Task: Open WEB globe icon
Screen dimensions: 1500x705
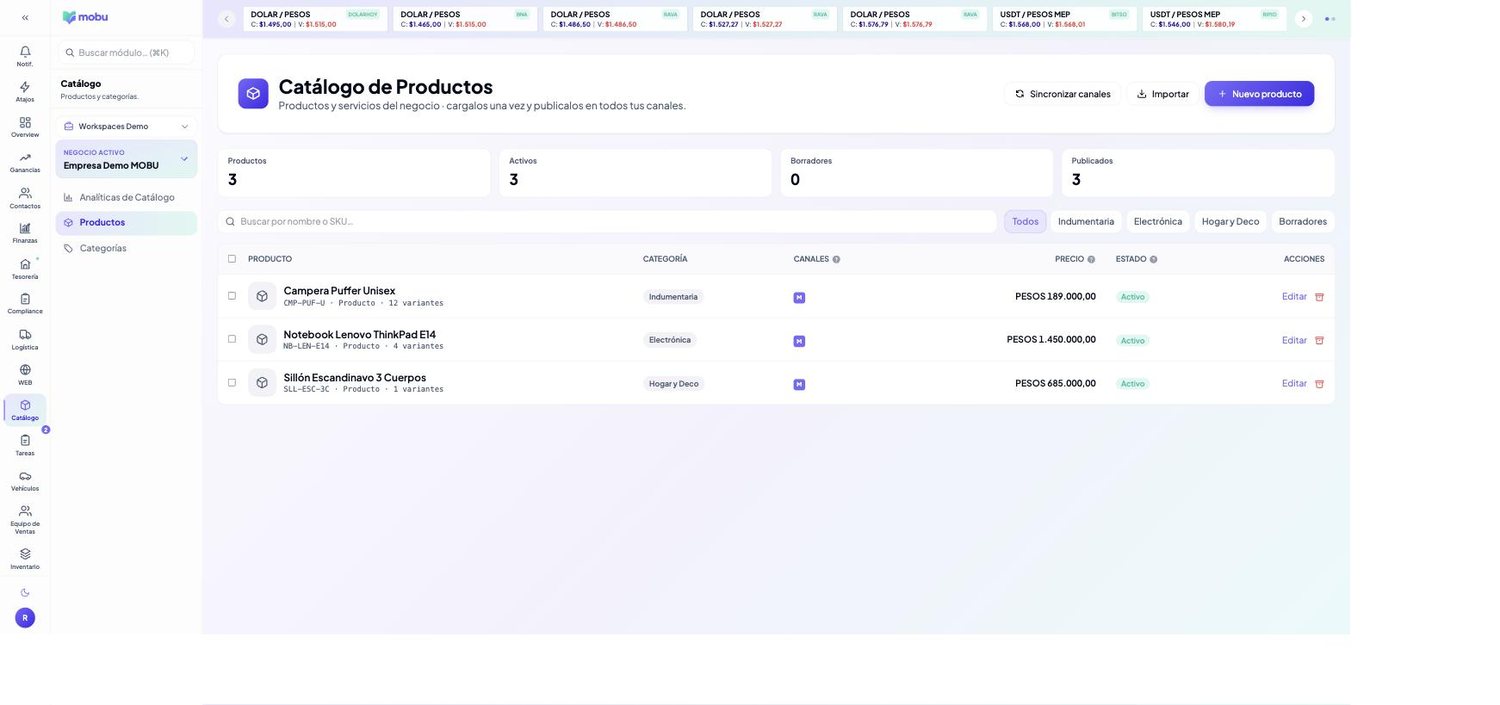Action: pos(25,370)
